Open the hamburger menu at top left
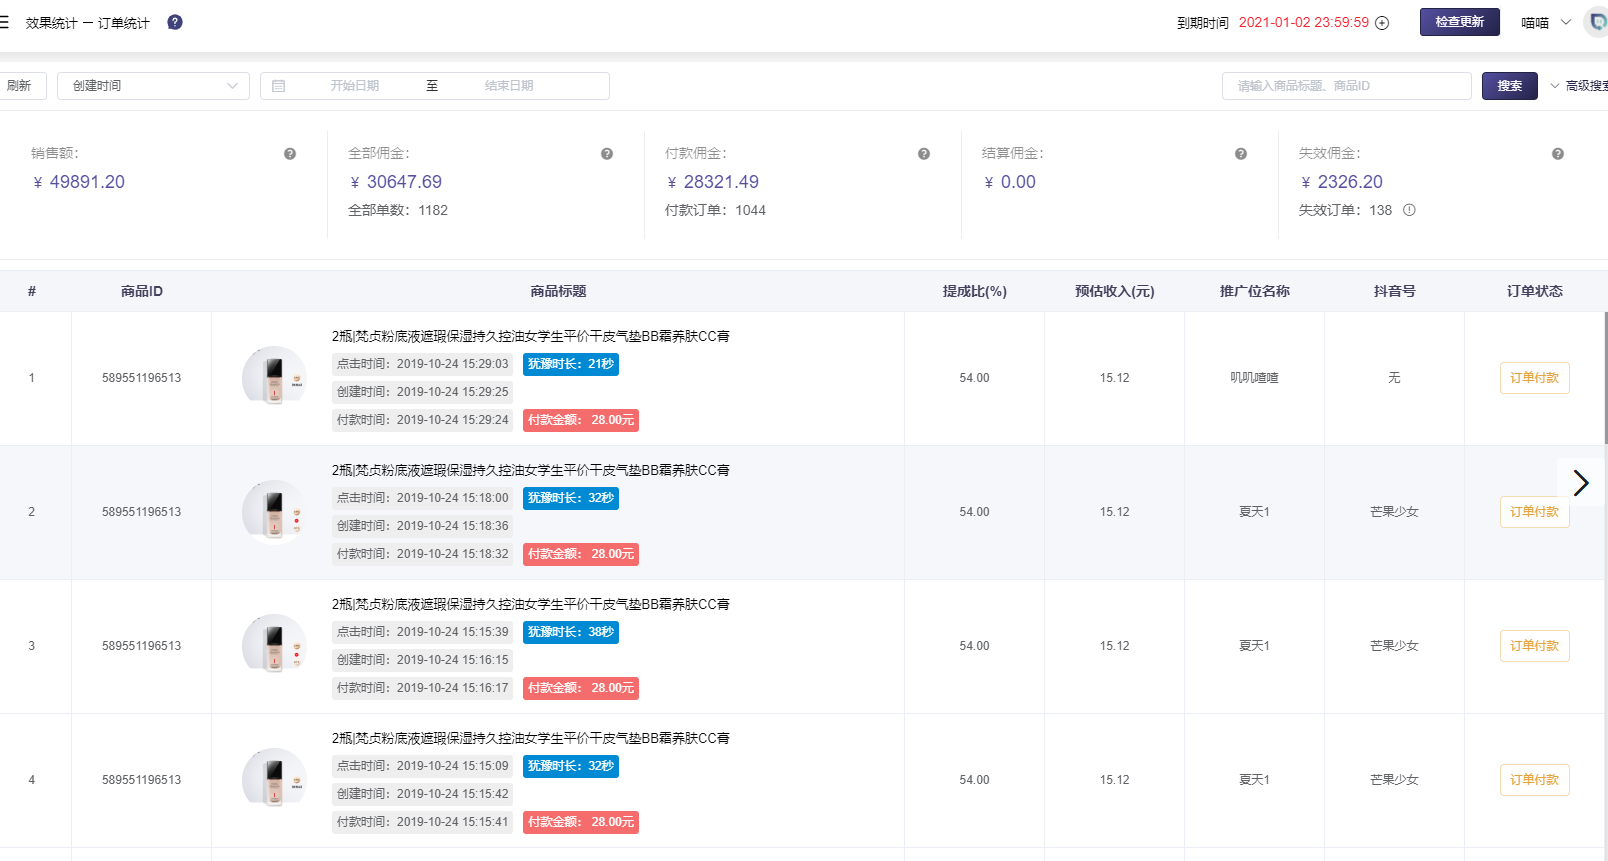Viewport: 1608px width, 861px height. click(4, 22)
